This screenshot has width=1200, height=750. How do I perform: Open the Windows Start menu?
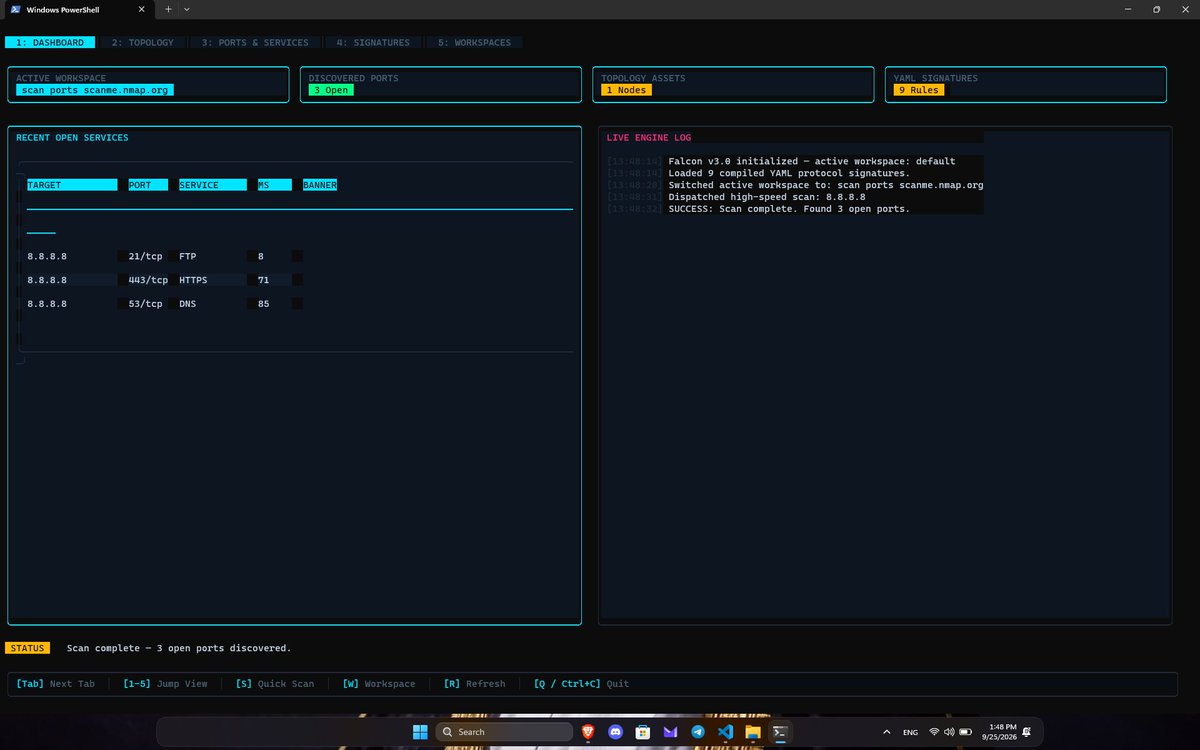420,732
